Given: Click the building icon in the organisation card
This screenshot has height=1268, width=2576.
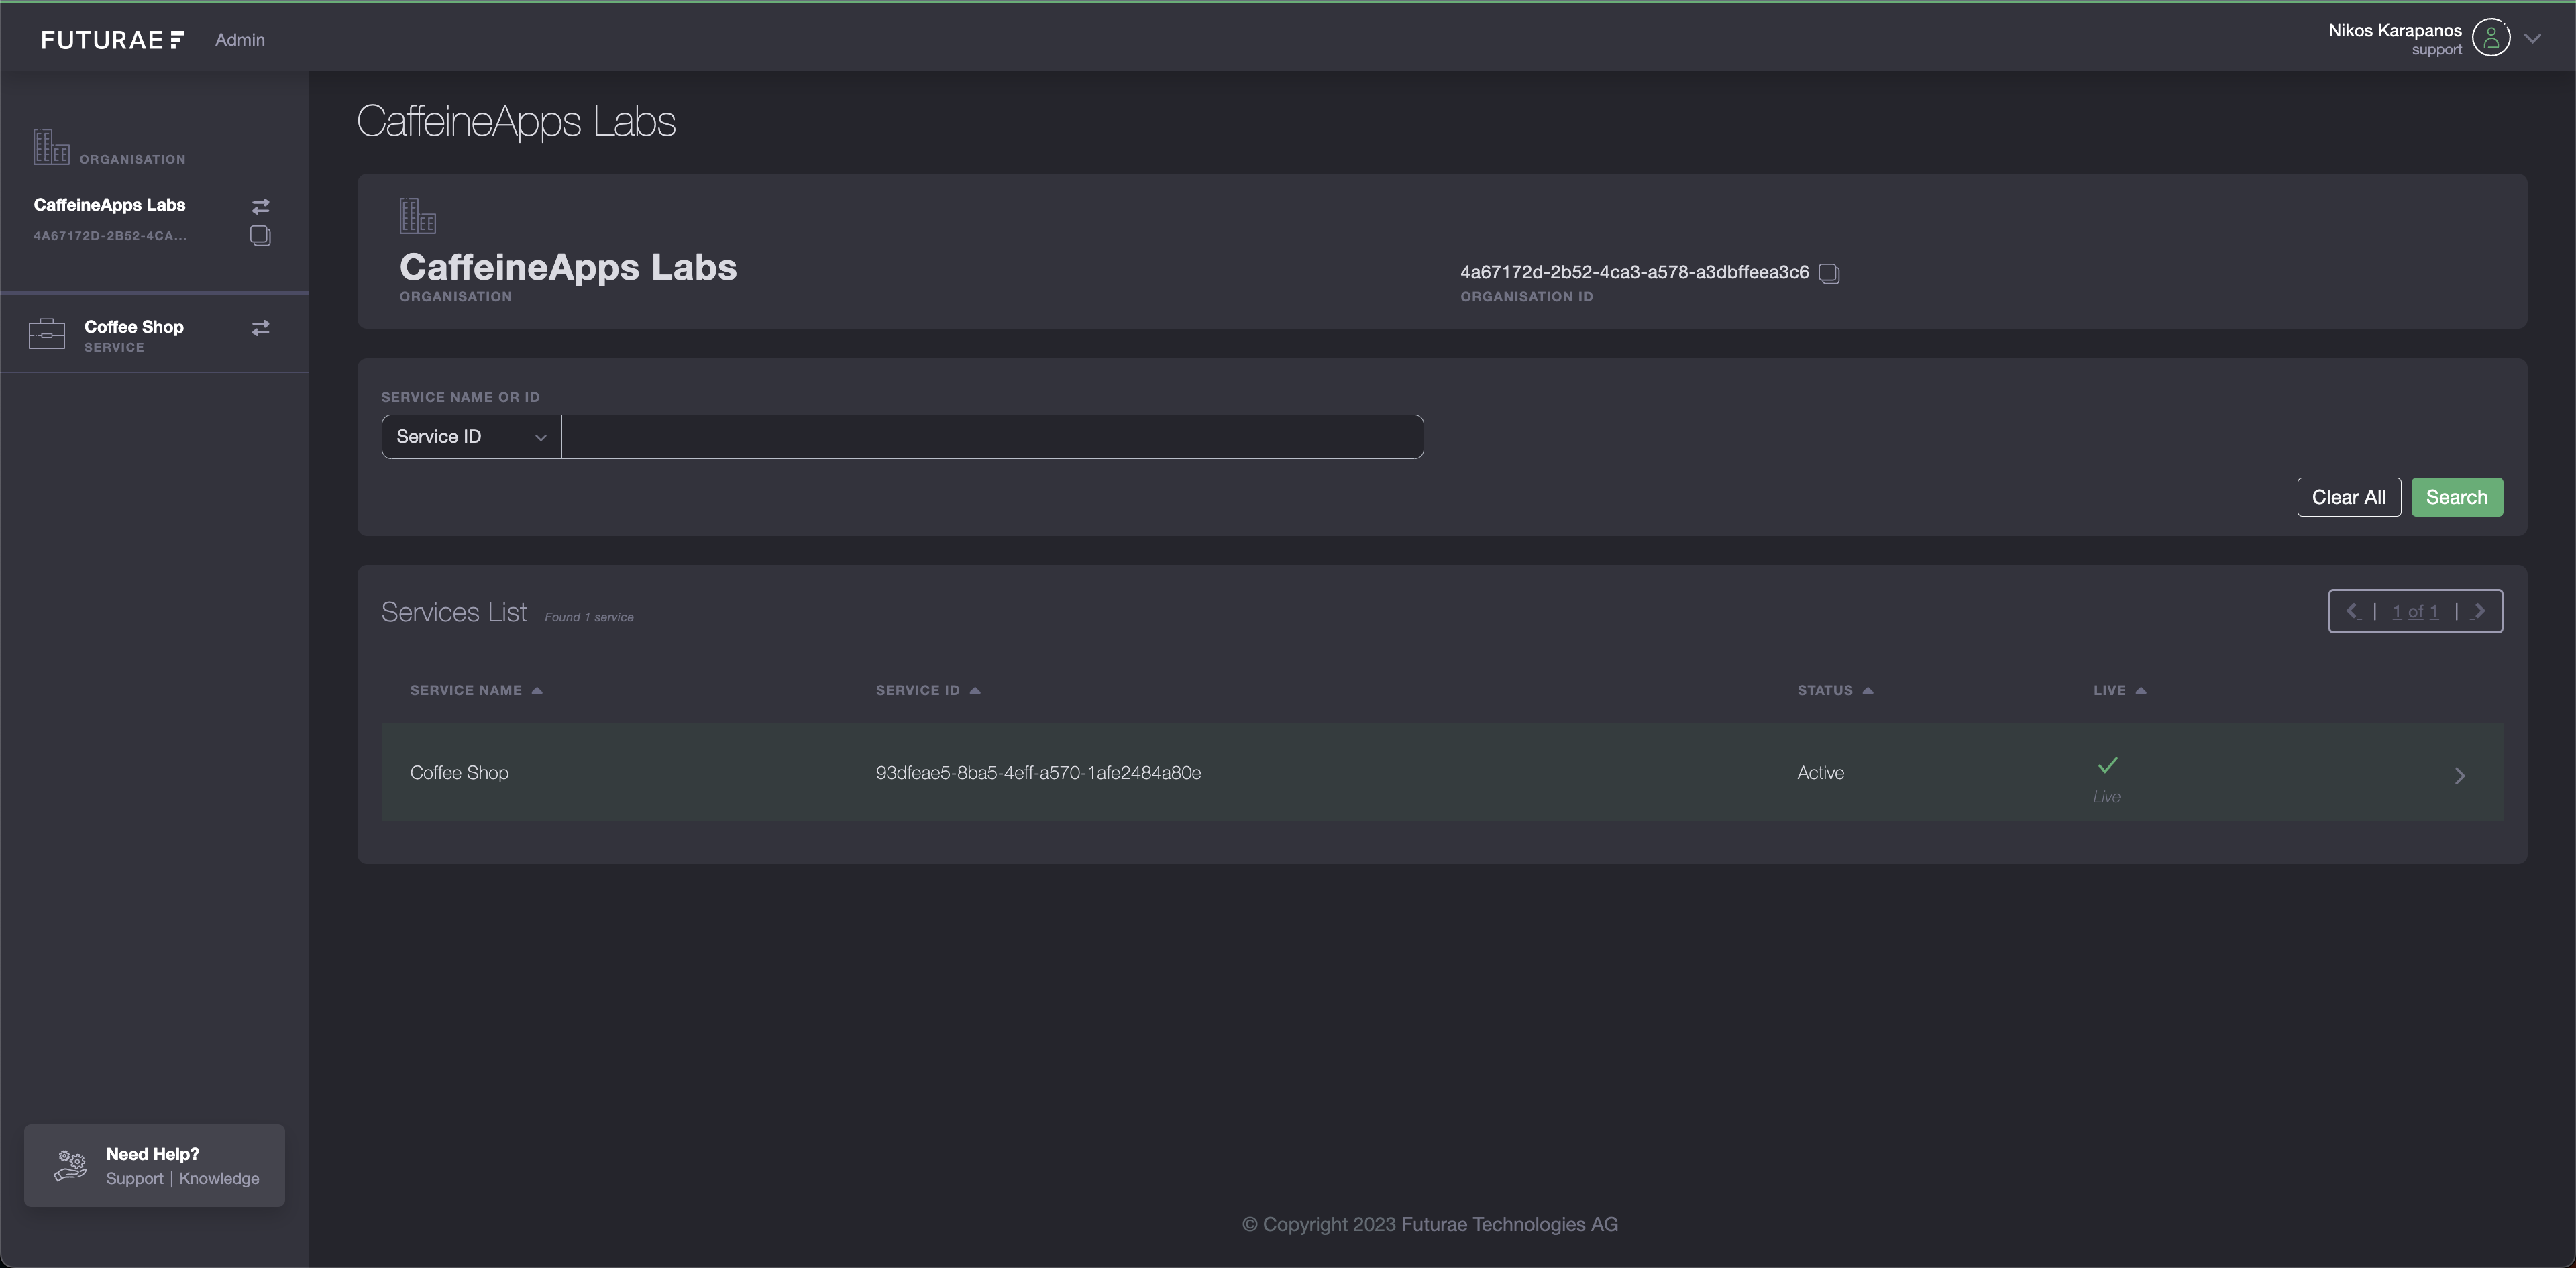Looking at the screenshot, I should click(x=418, y=215).
